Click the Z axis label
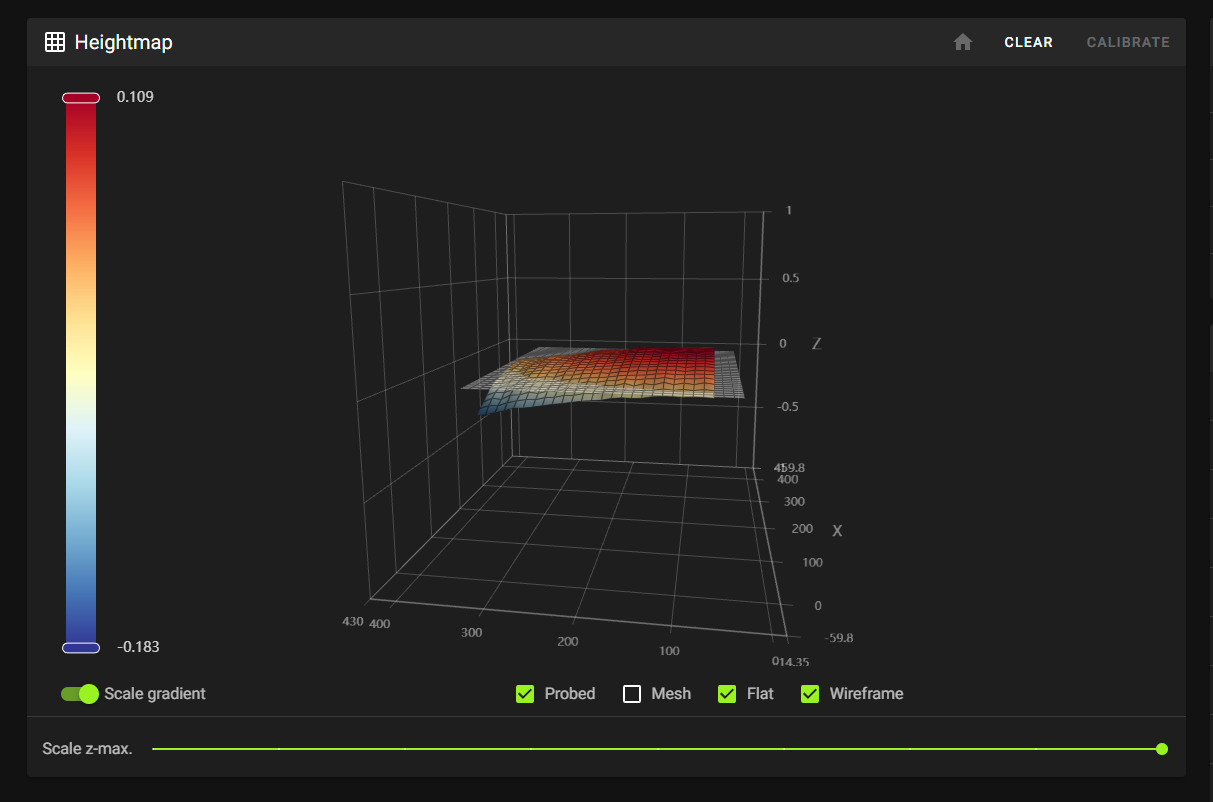Image resolution: width=1213 pixels, height=802 pixels. [x=816, y=343]
